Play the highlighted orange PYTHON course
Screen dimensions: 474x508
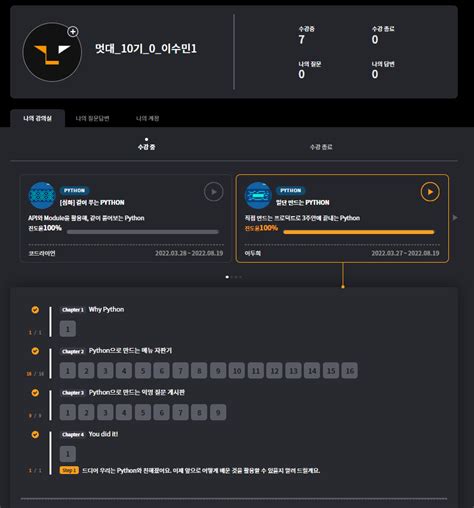[x=430, y=192]
